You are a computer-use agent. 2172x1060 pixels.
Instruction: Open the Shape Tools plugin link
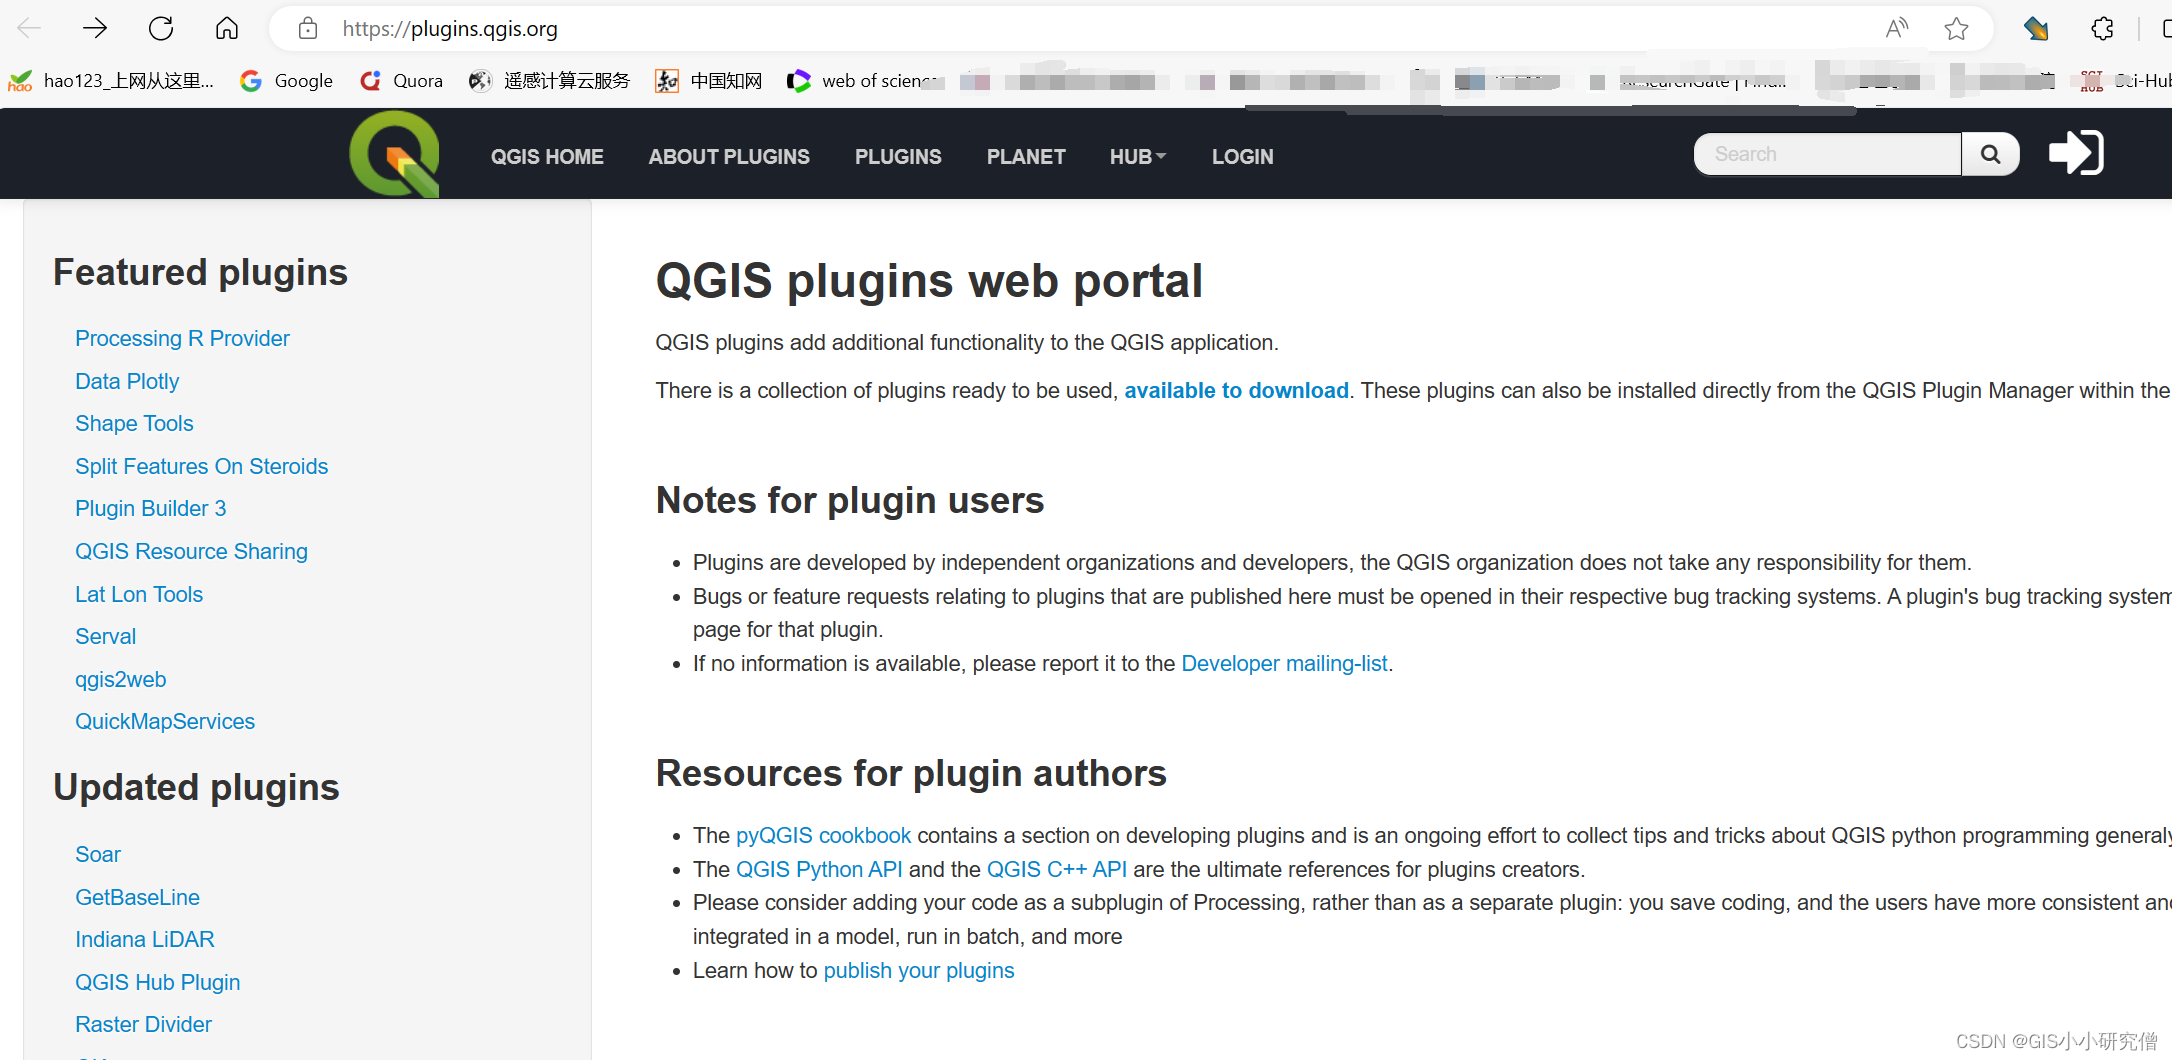point(134,423)
